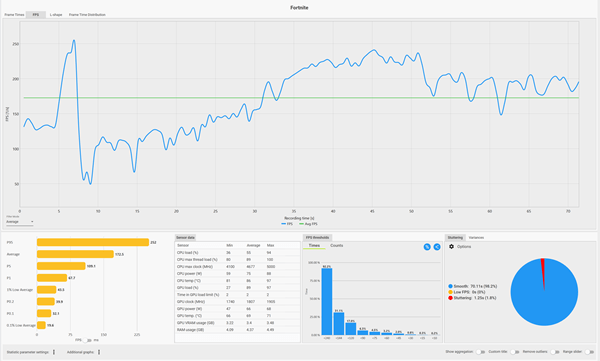Viewport: 600px width, 361px height.
Task: Select the Time in GPU load limit (%) row
Action: [x=237, y=295]
